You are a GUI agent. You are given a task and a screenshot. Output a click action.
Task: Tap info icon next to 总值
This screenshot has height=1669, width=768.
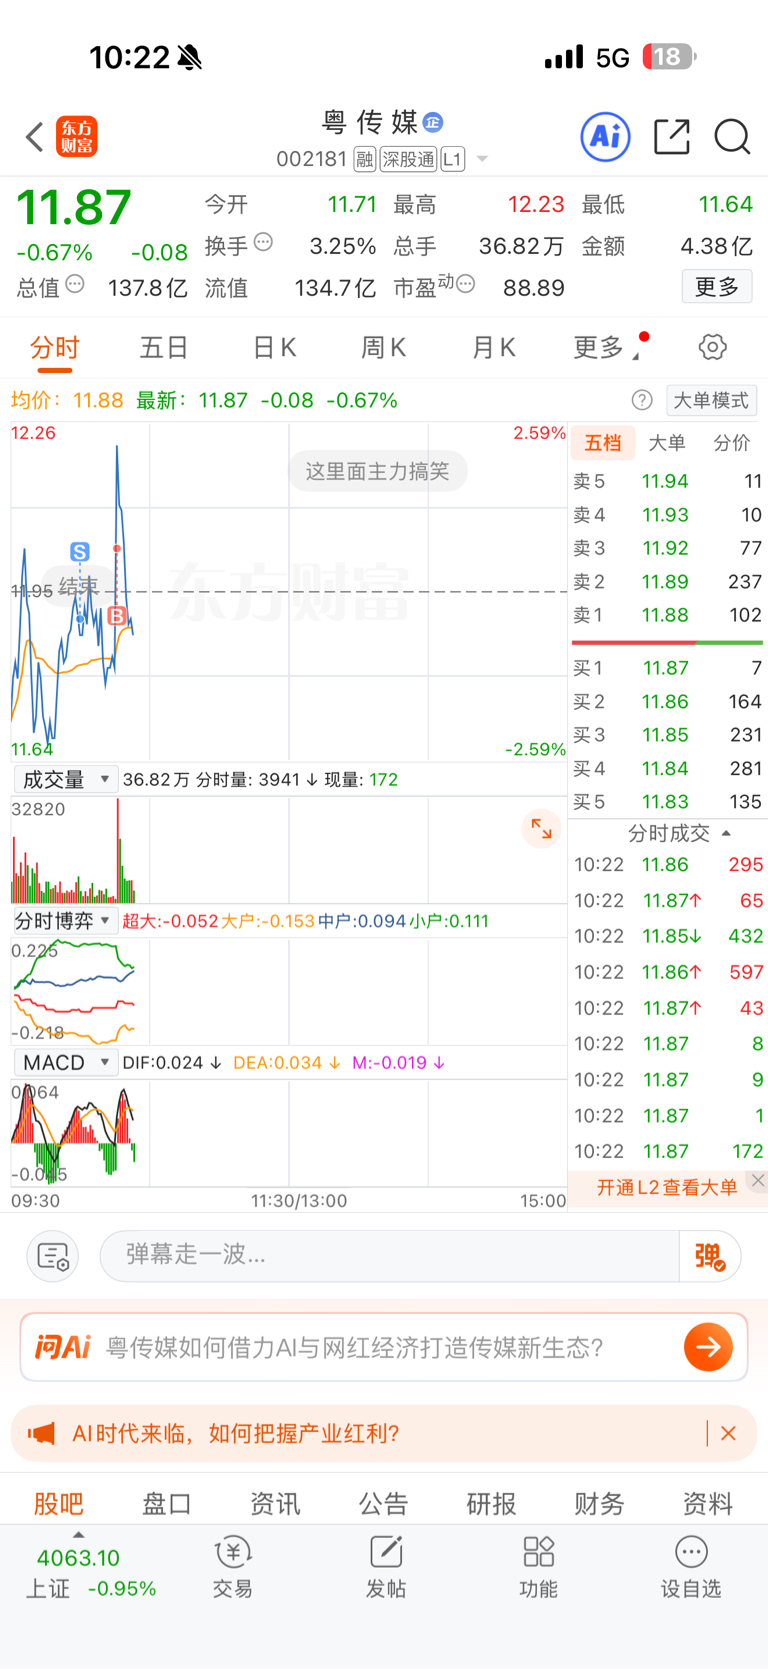75,285
